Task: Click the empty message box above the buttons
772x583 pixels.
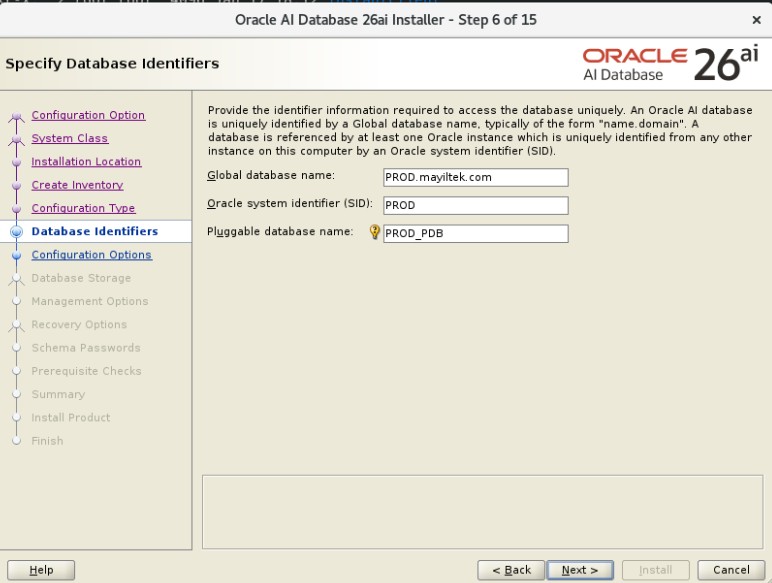Action: click(482, 512)
